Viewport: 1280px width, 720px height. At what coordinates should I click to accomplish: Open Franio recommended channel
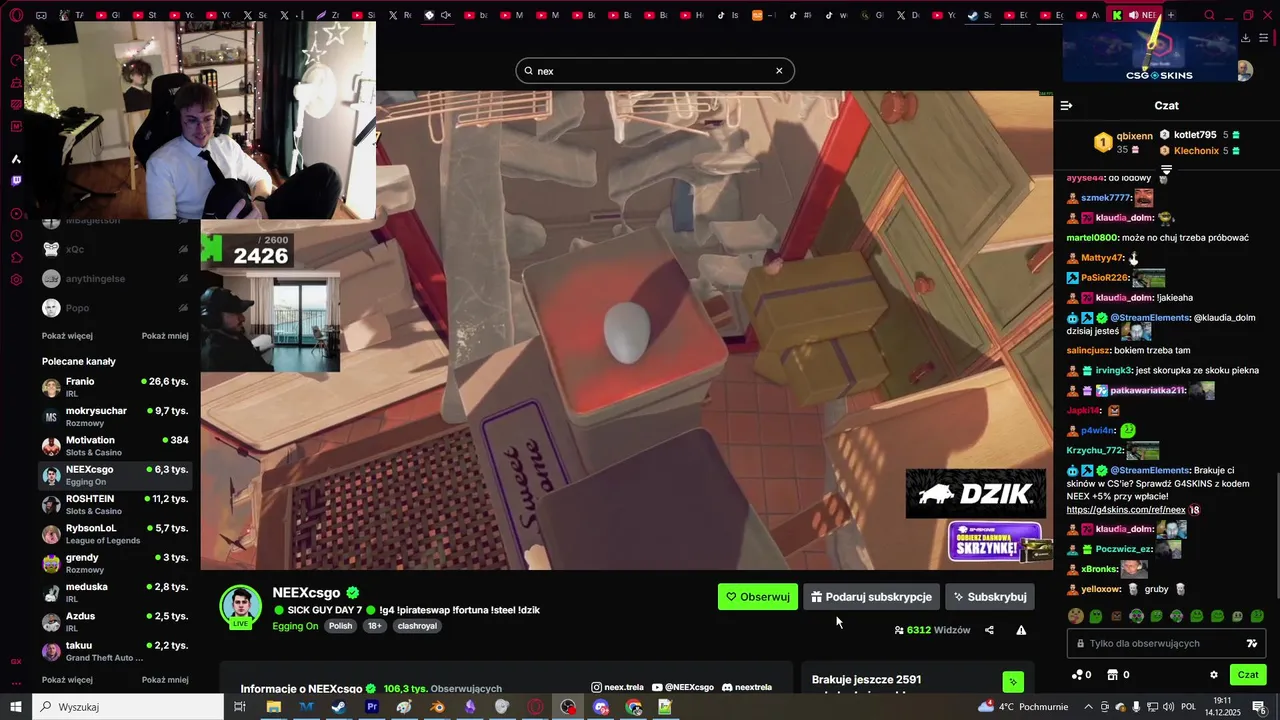click(x=115, y=387)
